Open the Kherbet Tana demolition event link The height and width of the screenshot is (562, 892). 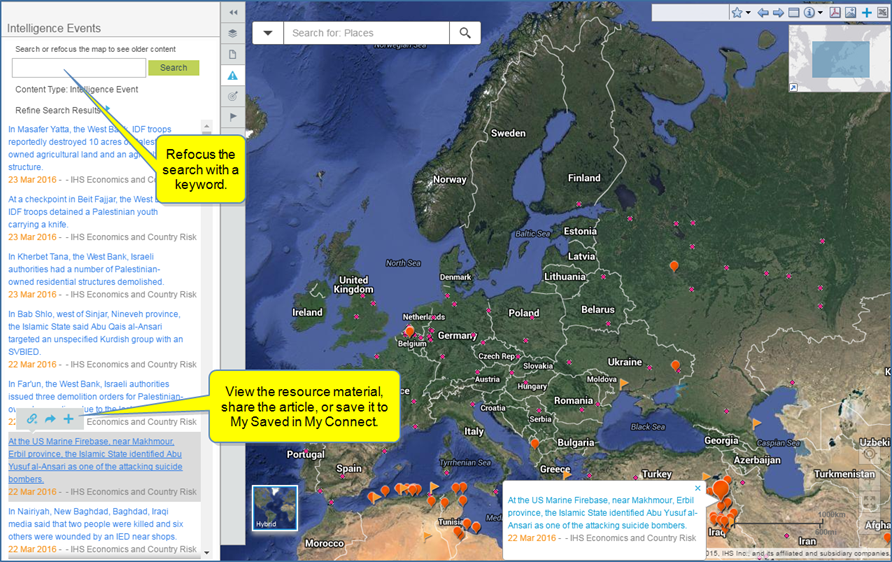pos(86,269)
